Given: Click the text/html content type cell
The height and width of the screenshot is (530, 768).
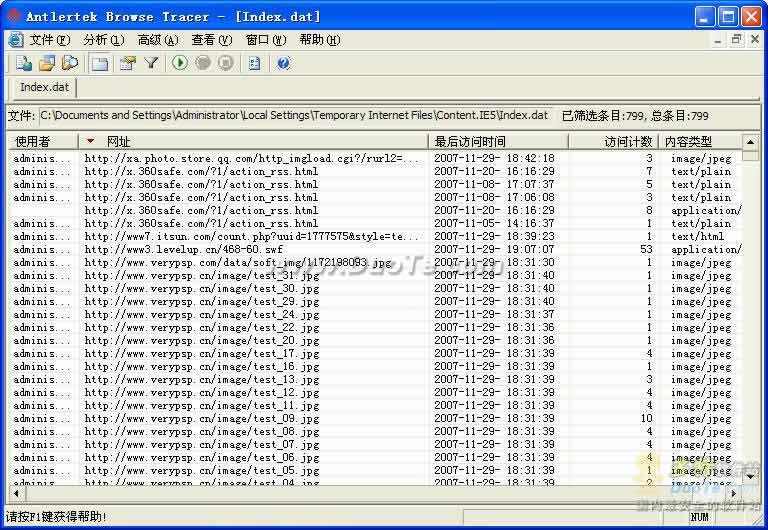Looking at the screenshot, I should 697,236.
